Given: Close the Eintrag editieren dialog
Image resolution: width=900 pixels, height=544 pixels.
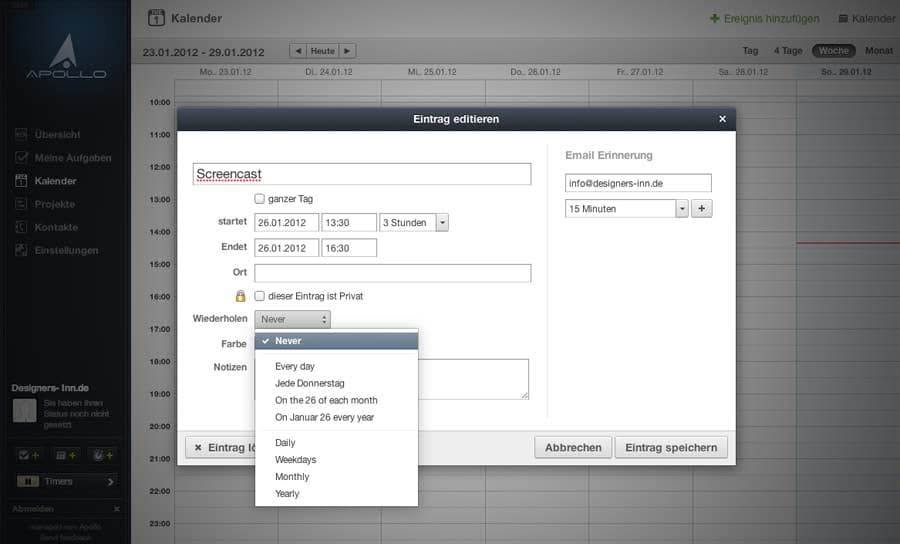Looking at the screenshot, I should click(723, 119).
